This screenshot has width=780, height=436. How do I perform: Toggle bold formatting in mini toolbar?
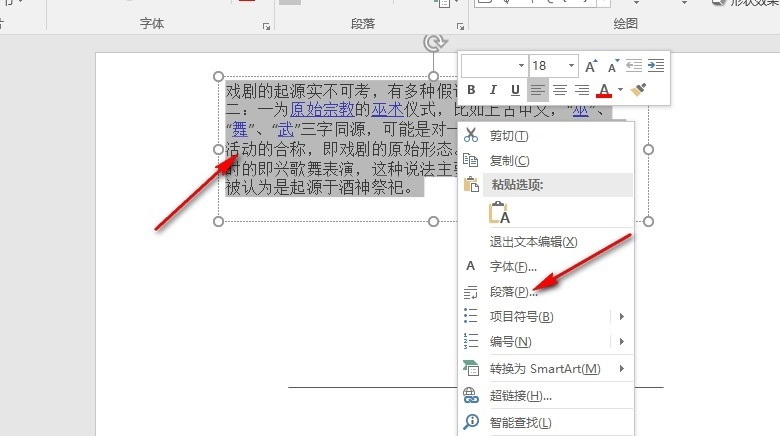tap(472, 90)
